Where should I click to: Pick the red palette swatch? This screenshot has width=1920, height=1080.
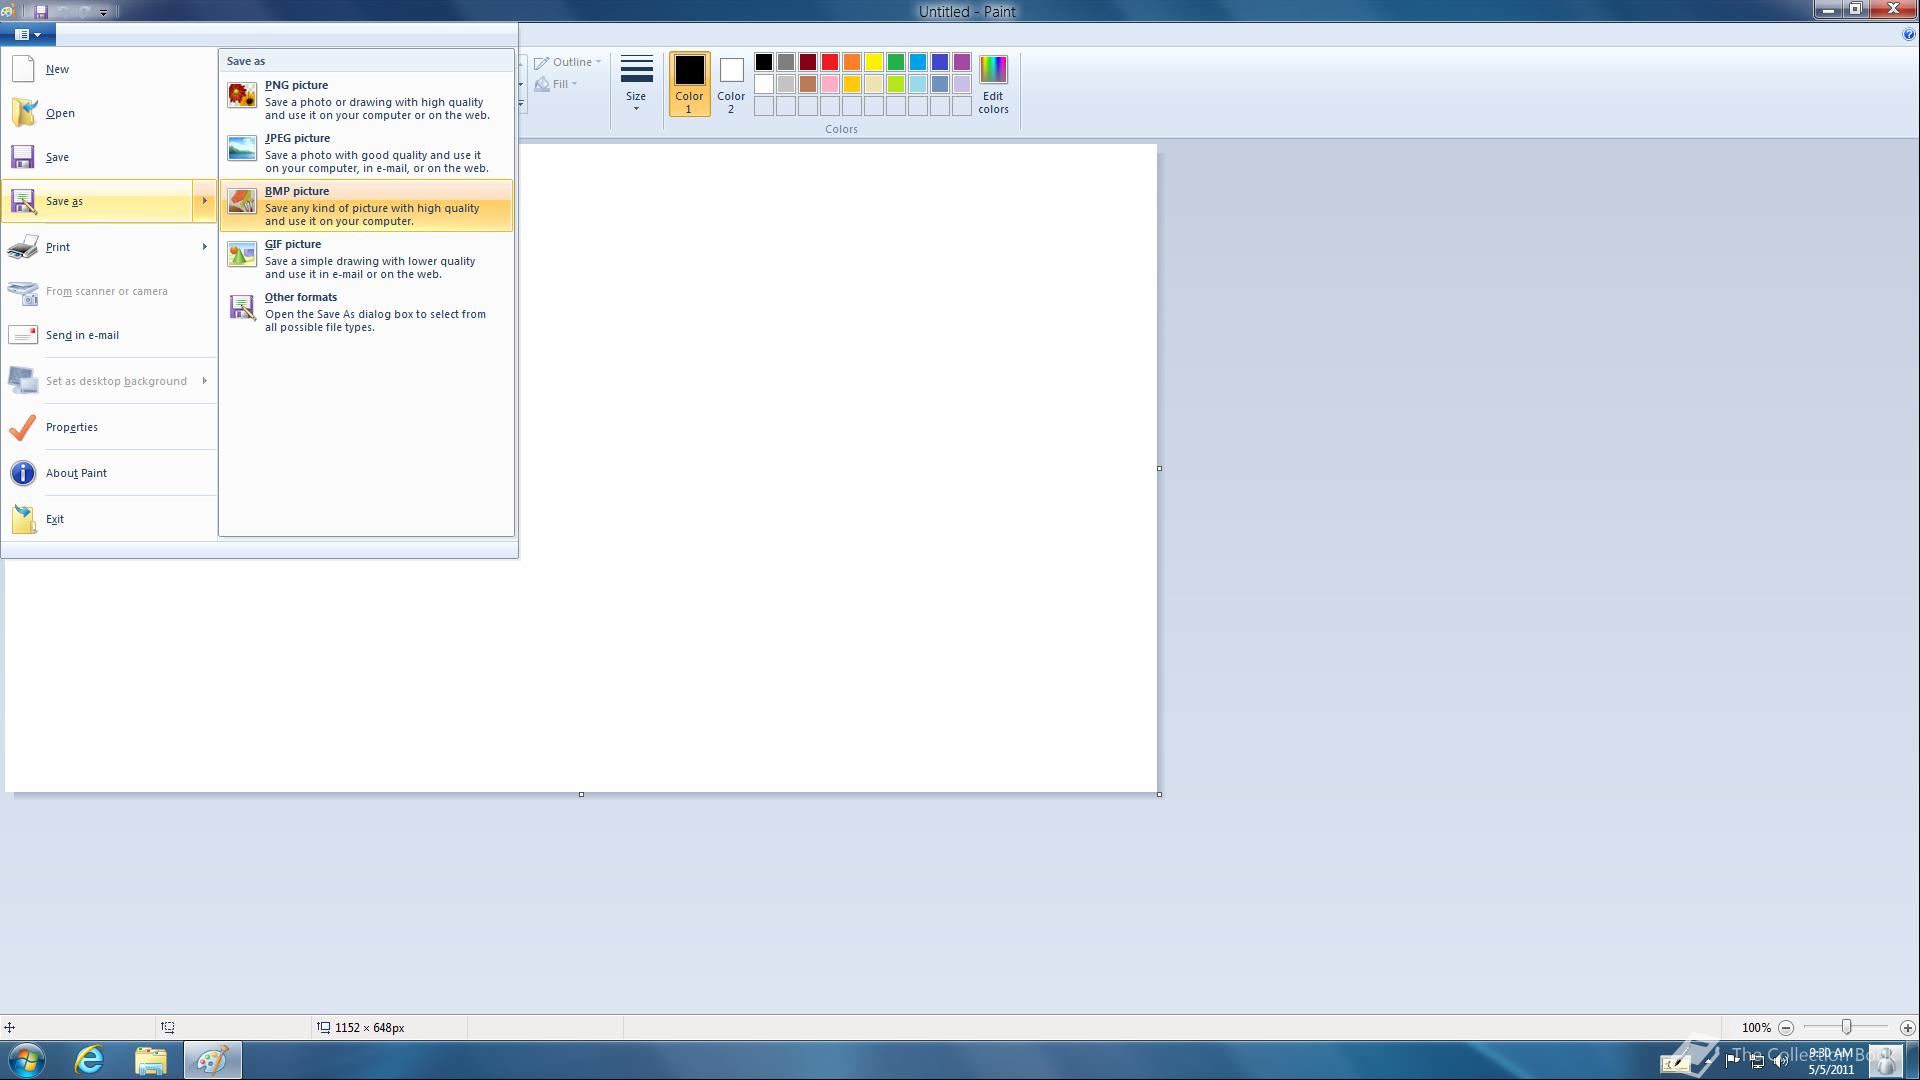click(x=830, y=62)
